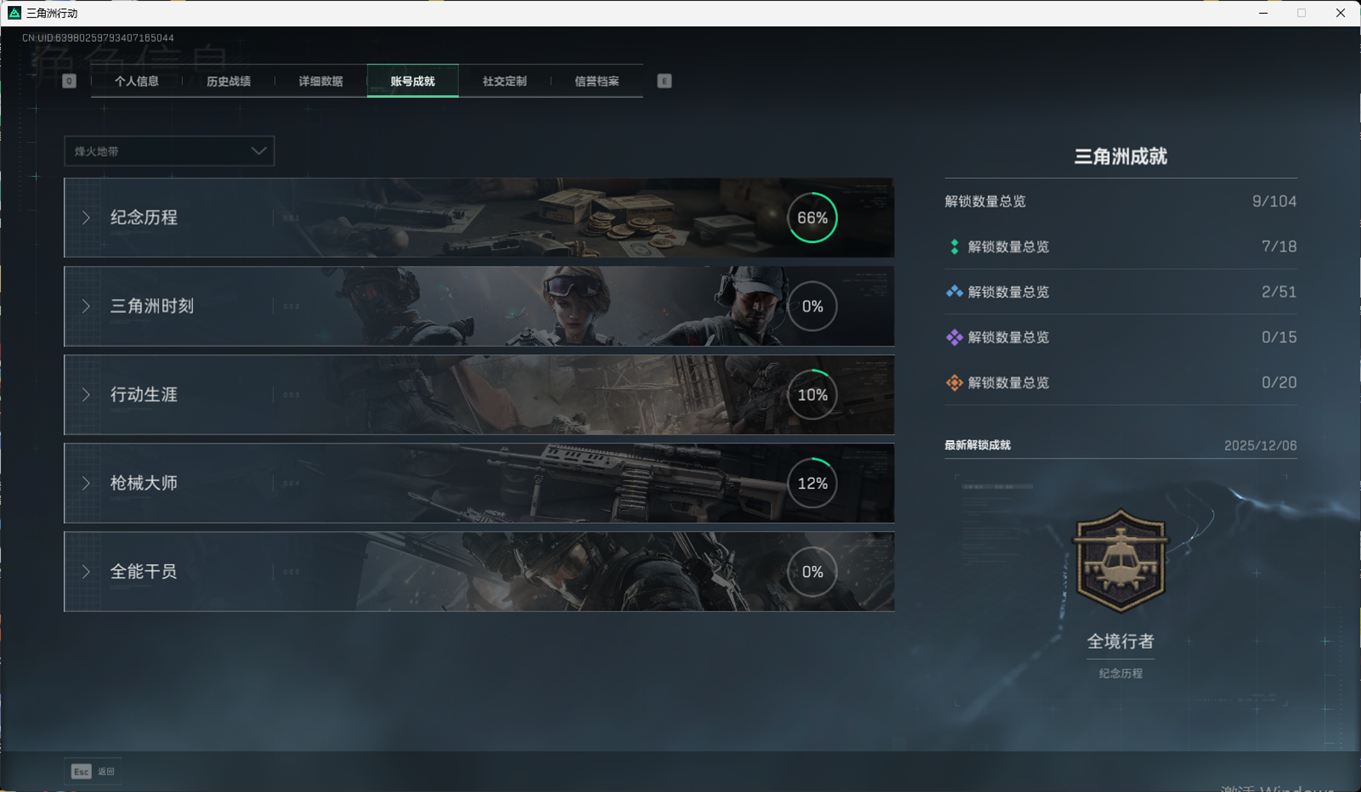Viewport: 1361px width, 792px height.
Task: Go to the 详细数据 tab
Action: click(320, 81)
